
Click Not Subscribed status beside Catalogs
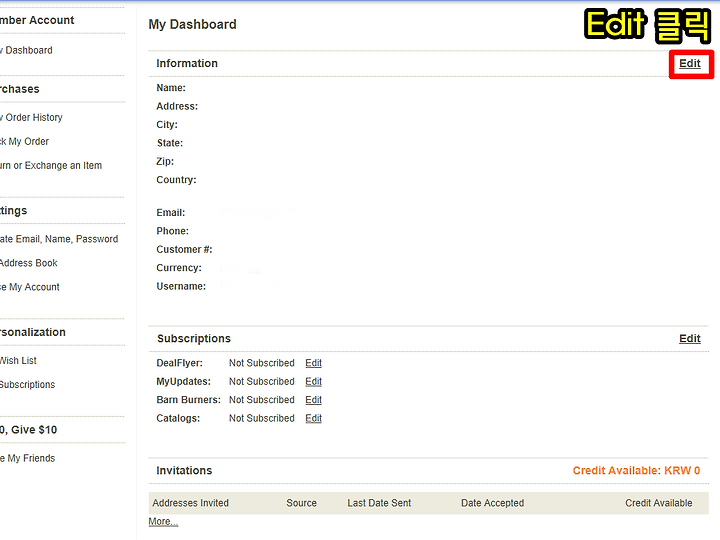262,418
